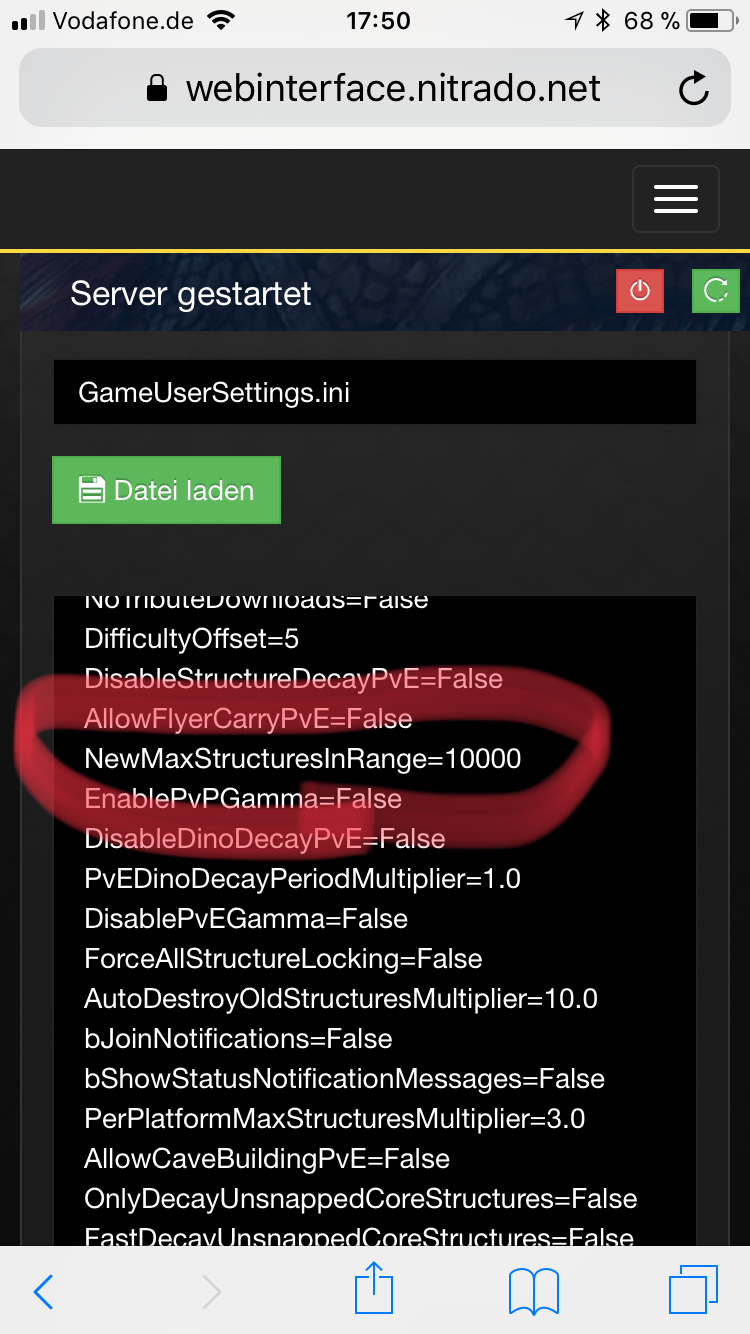
Task: Click the AutoDestroyOldStructuresMultiplier=10.0 line
Action: tap(341, 998)
